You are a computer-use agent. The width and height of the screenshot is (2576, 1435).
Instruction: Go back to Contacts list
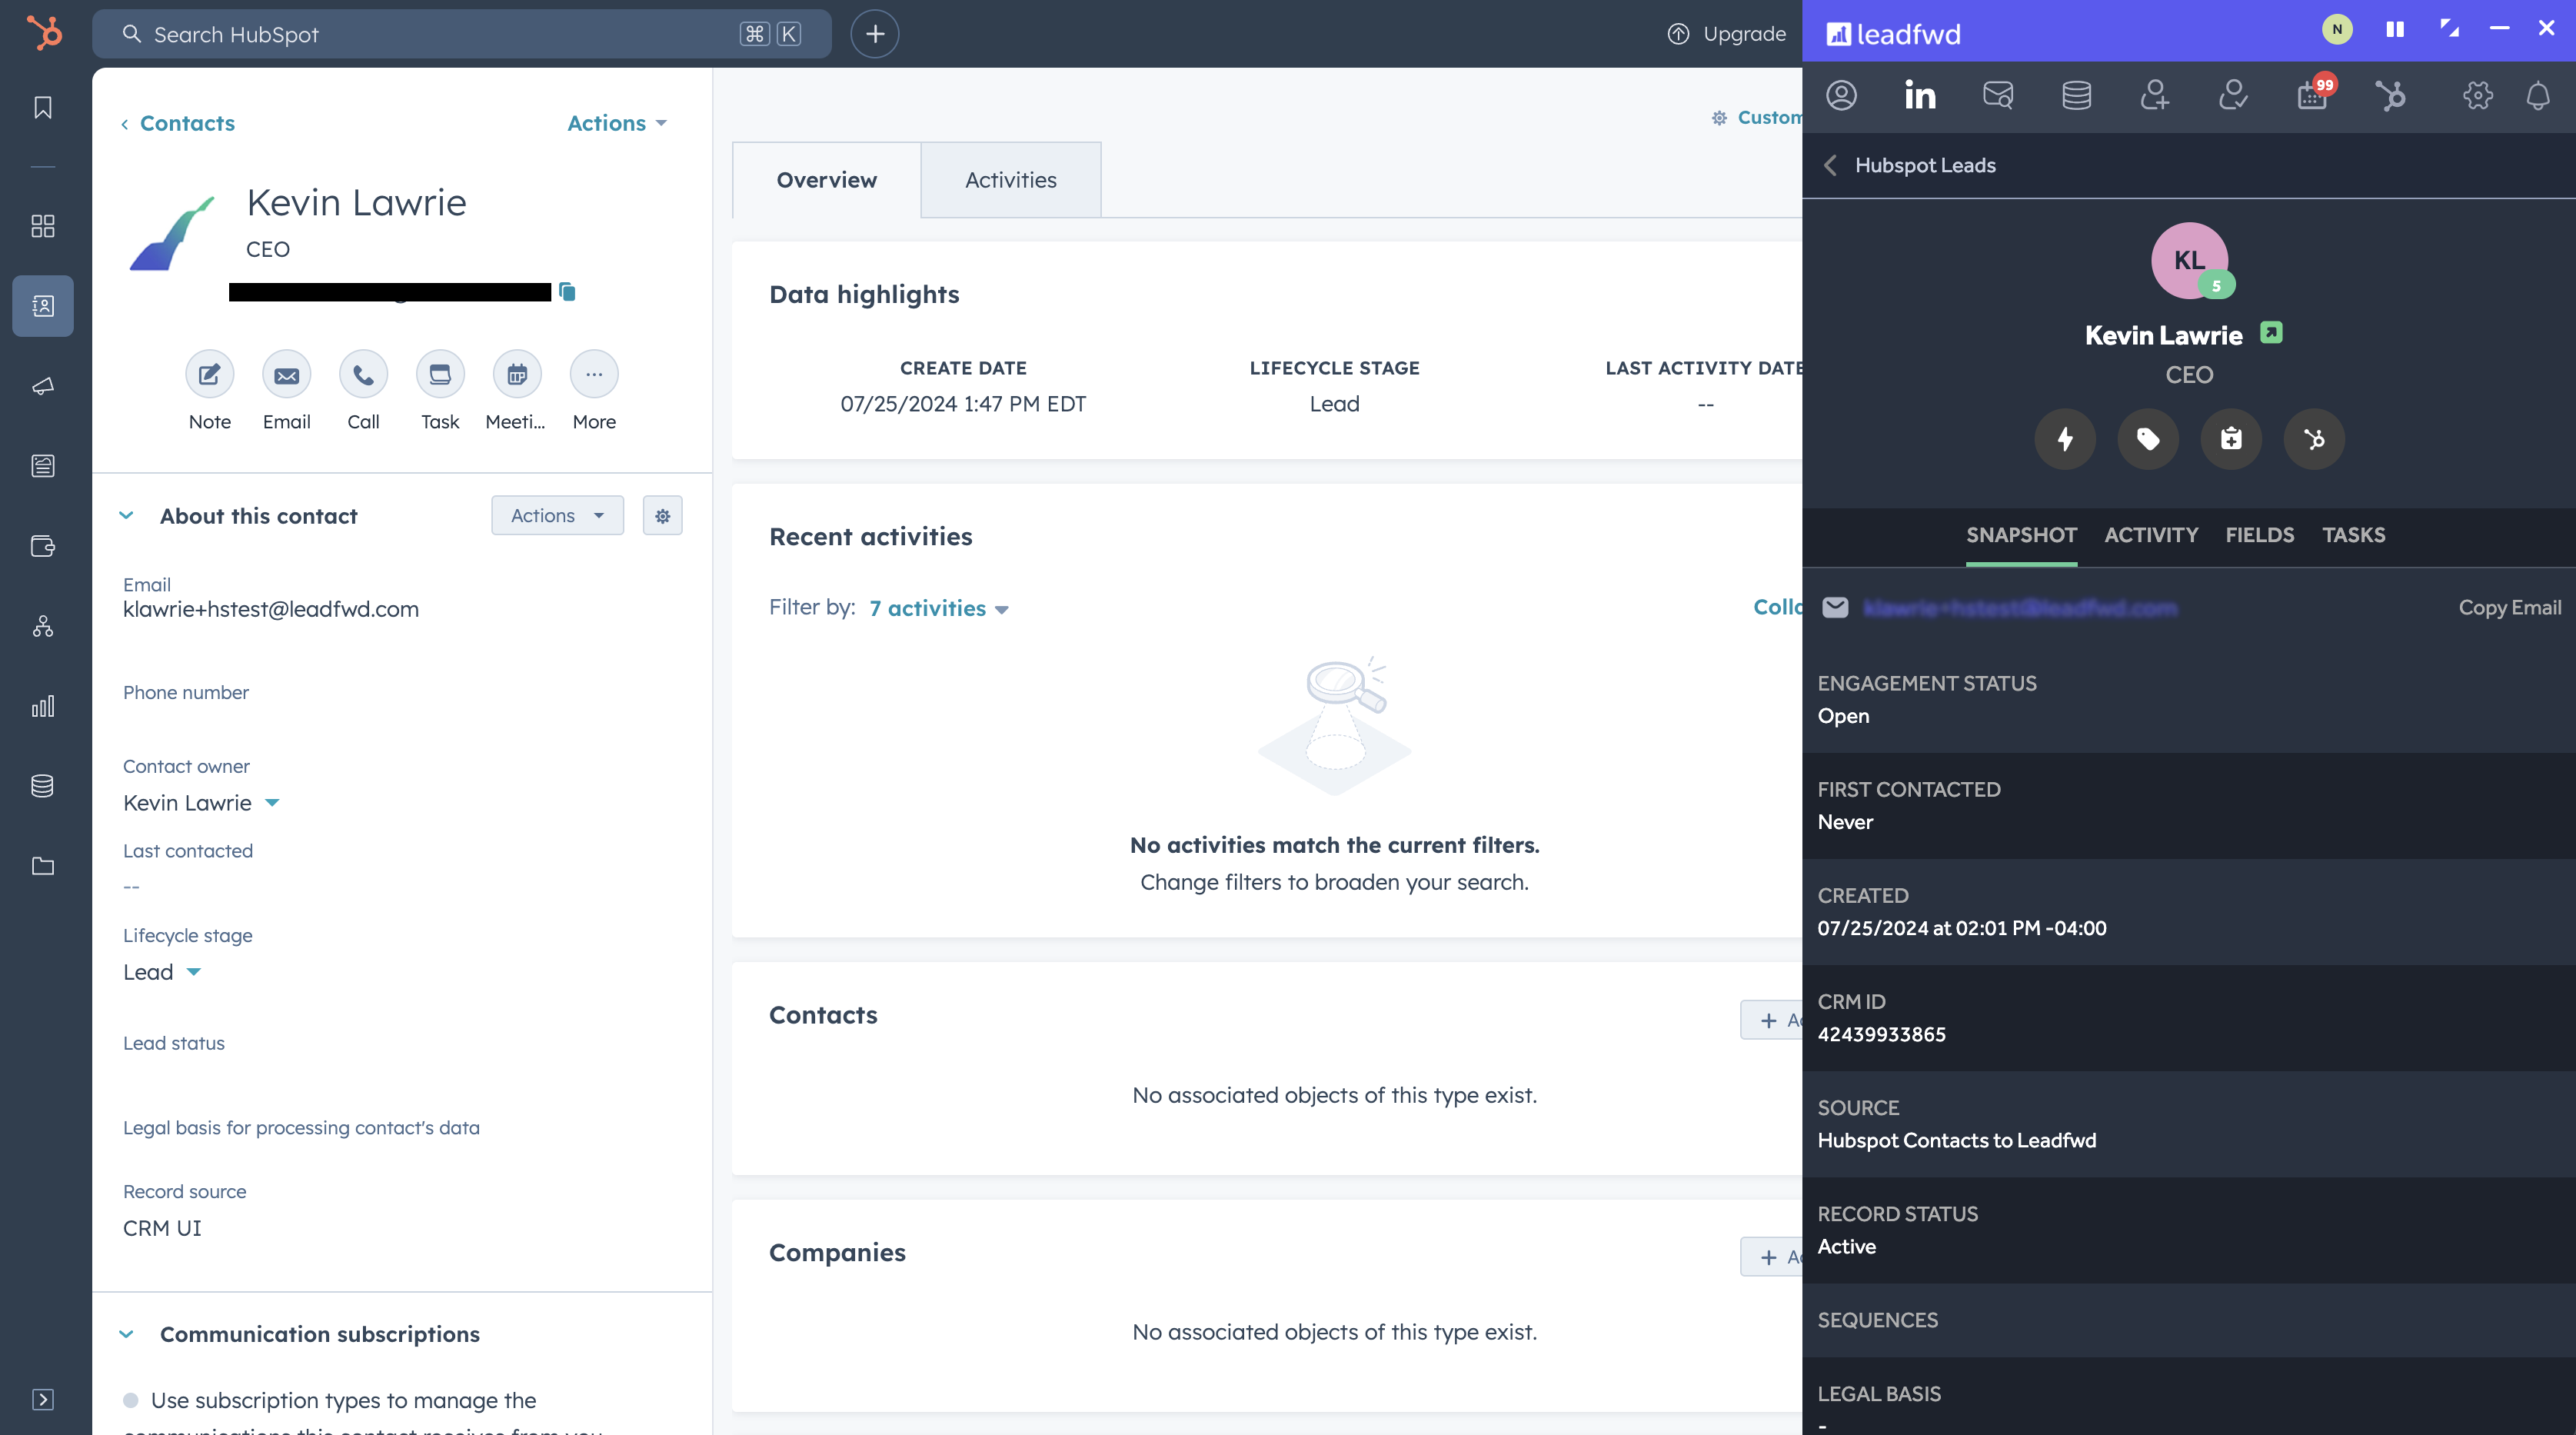click(177, 123)
